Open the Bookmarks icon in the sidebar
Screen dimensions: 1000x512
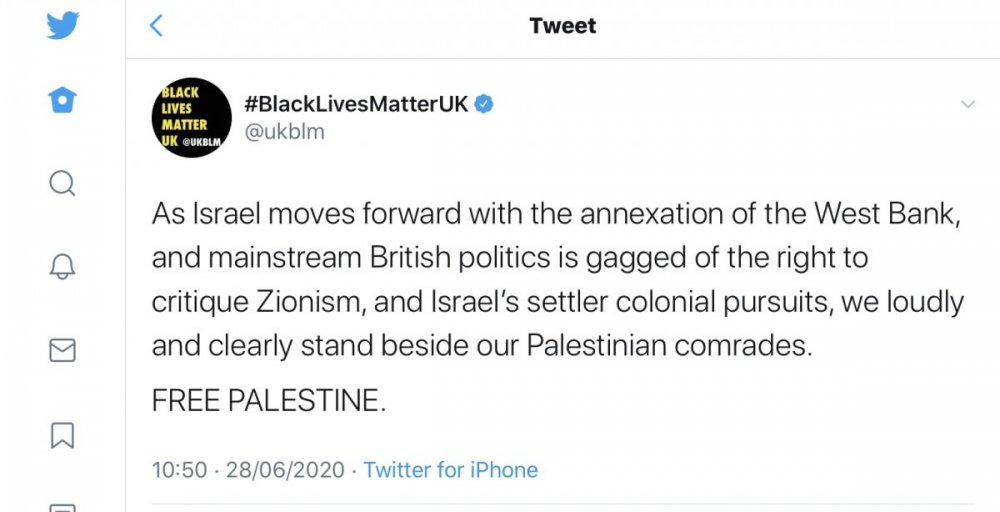pos(62,434)
